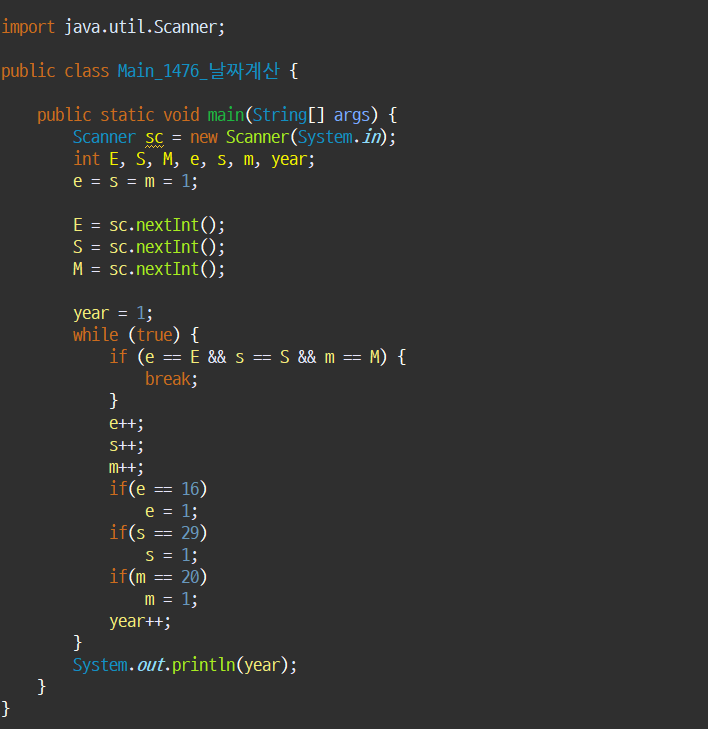
Task: Click java.util.Scanner in the import statement
Action: point(141,27)
